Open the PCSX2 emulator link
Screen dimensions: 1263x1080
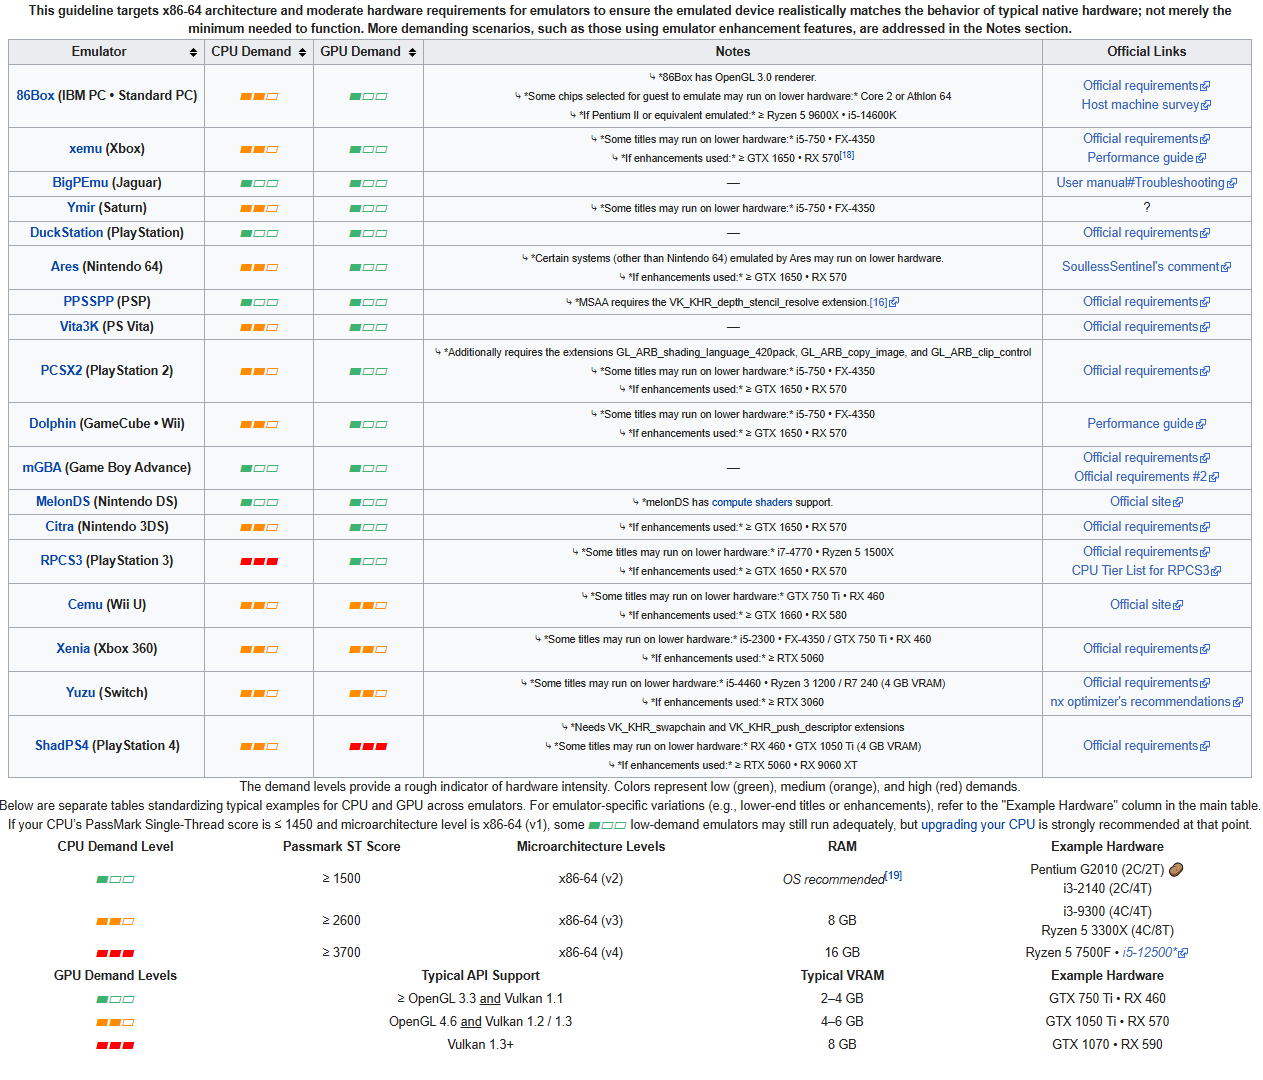pos(61,370)
